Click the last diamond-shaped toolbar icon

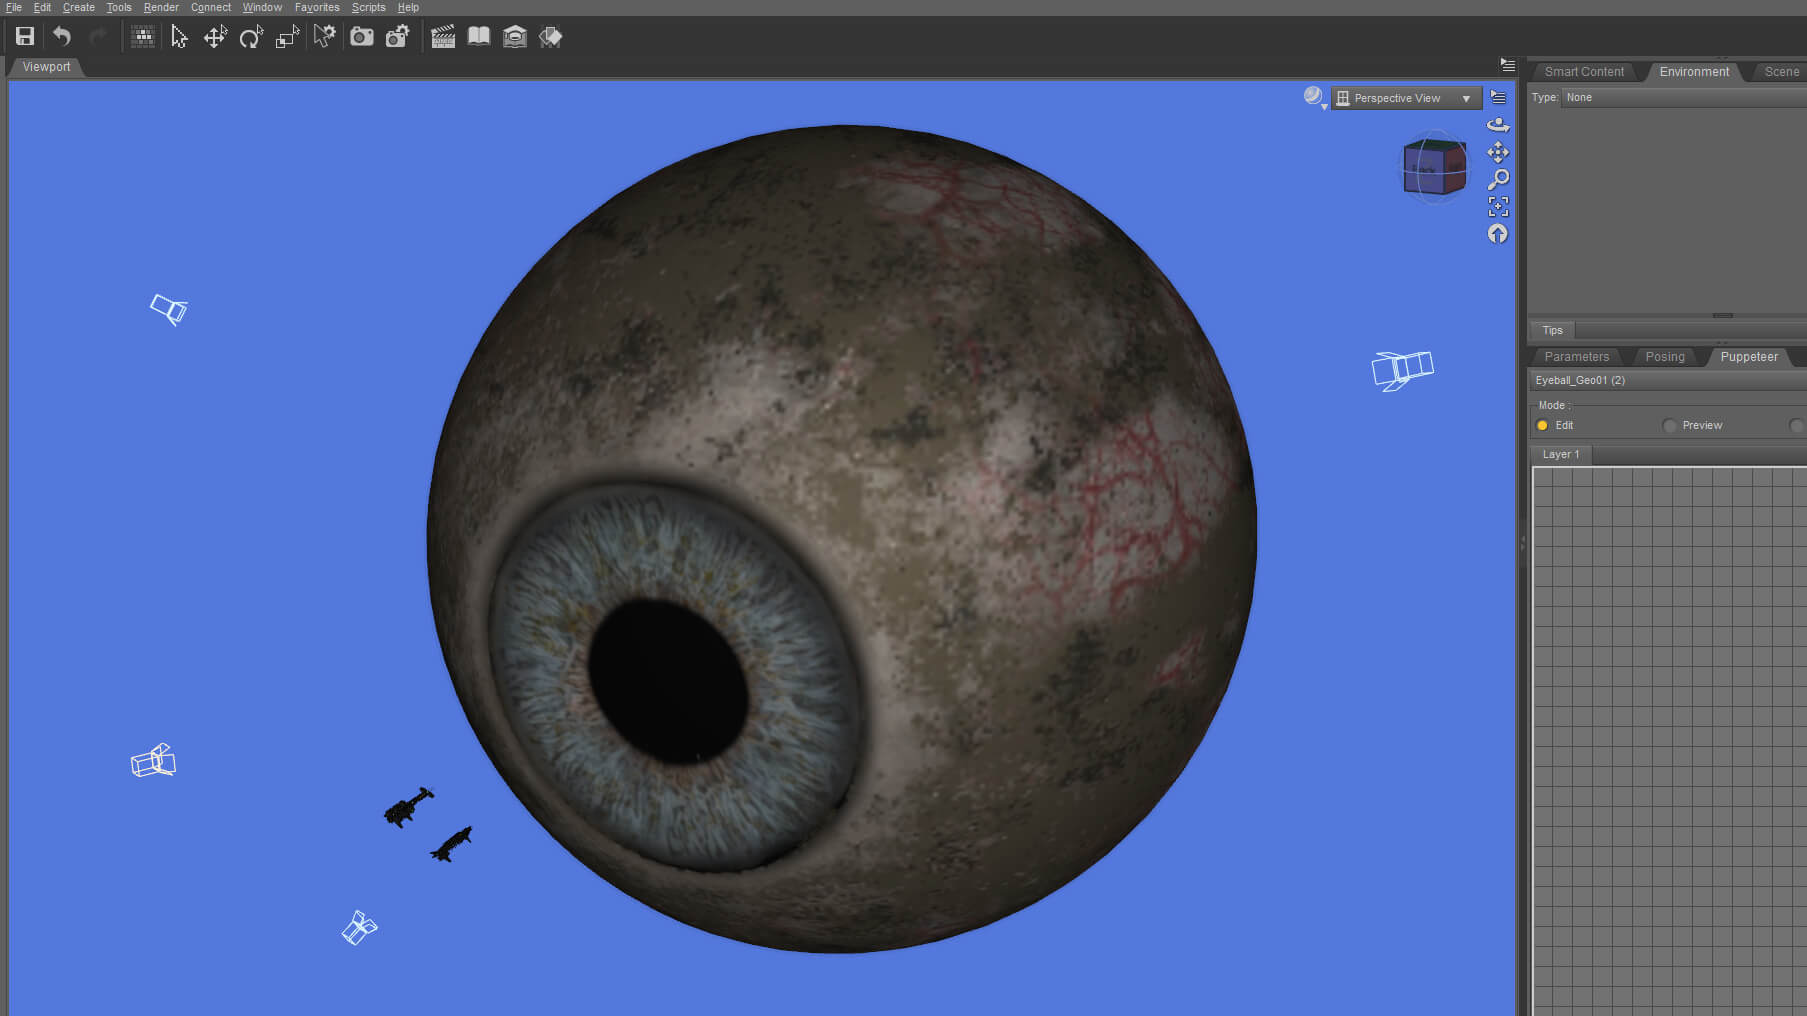point(551,37)
